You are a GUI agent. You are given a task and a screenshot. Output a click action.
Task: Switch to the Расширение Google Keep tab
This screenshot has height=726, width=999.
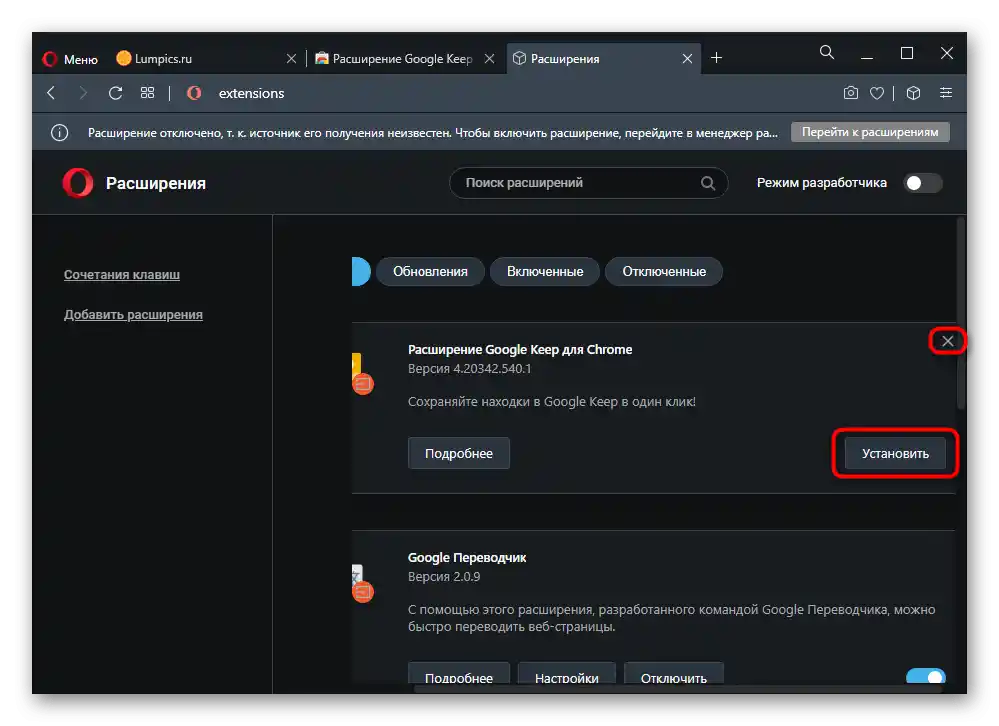click(403, 59)
